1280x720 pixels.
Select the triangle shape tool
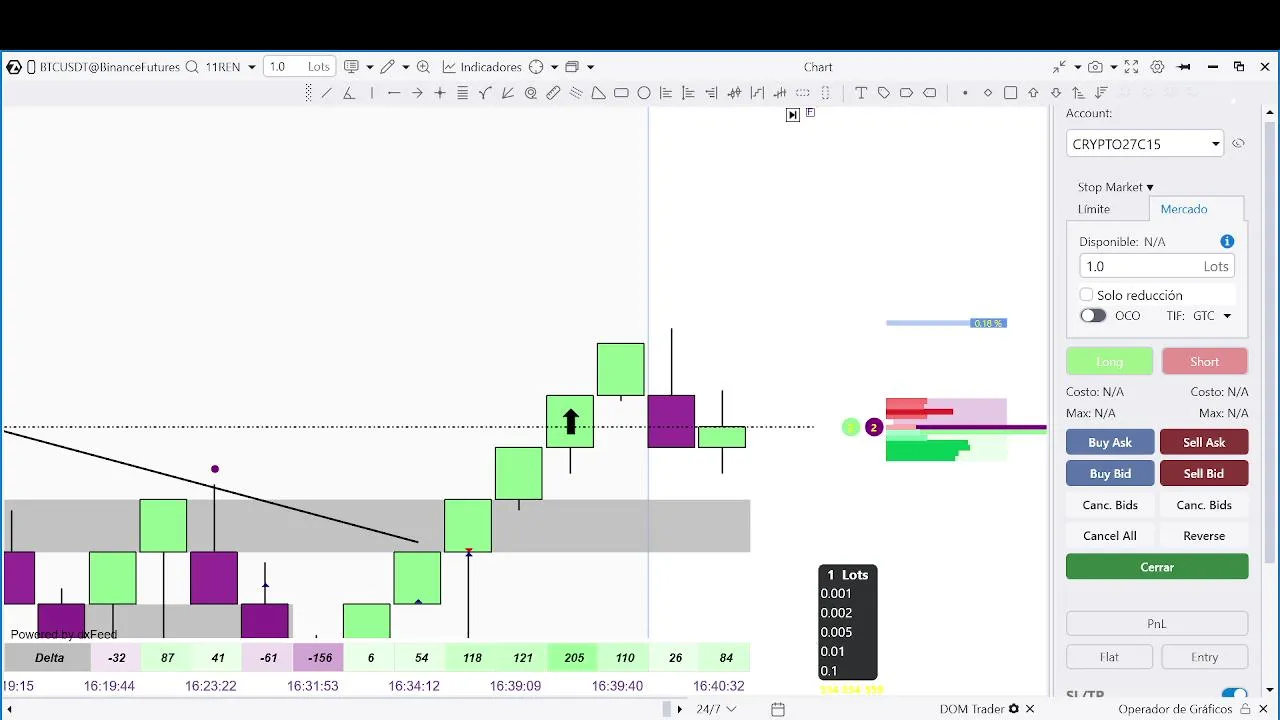click(598, 93)
